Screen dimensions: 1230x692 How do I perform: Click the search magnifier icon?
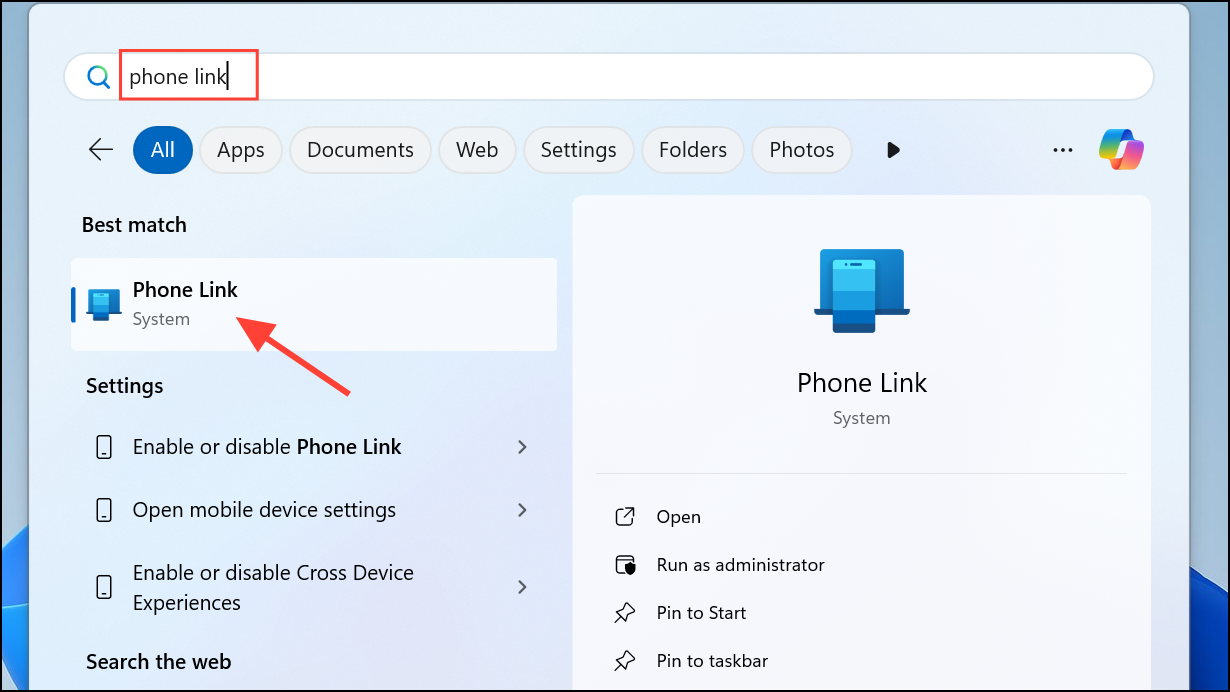[98, 77]
